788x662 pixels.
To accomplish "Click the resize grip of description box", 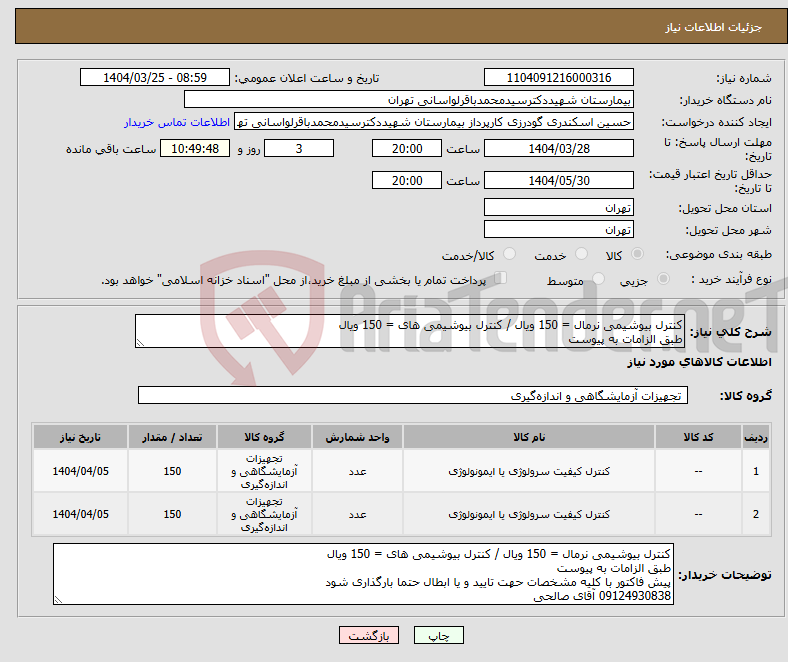I will tap(140, 343).
